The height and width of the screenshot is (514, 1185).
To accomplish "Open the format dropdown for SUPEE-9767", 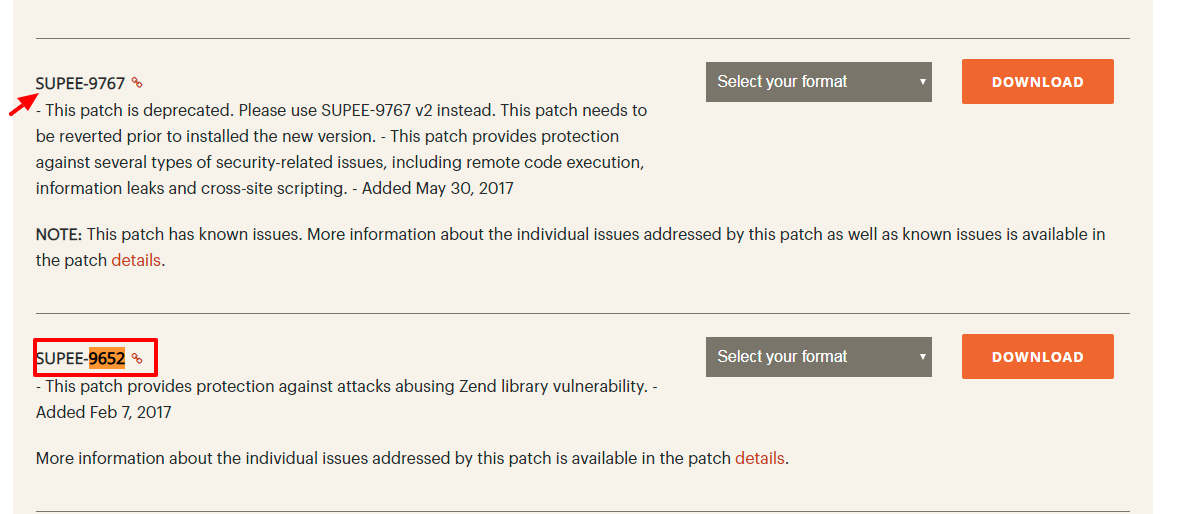I will 818,82.
